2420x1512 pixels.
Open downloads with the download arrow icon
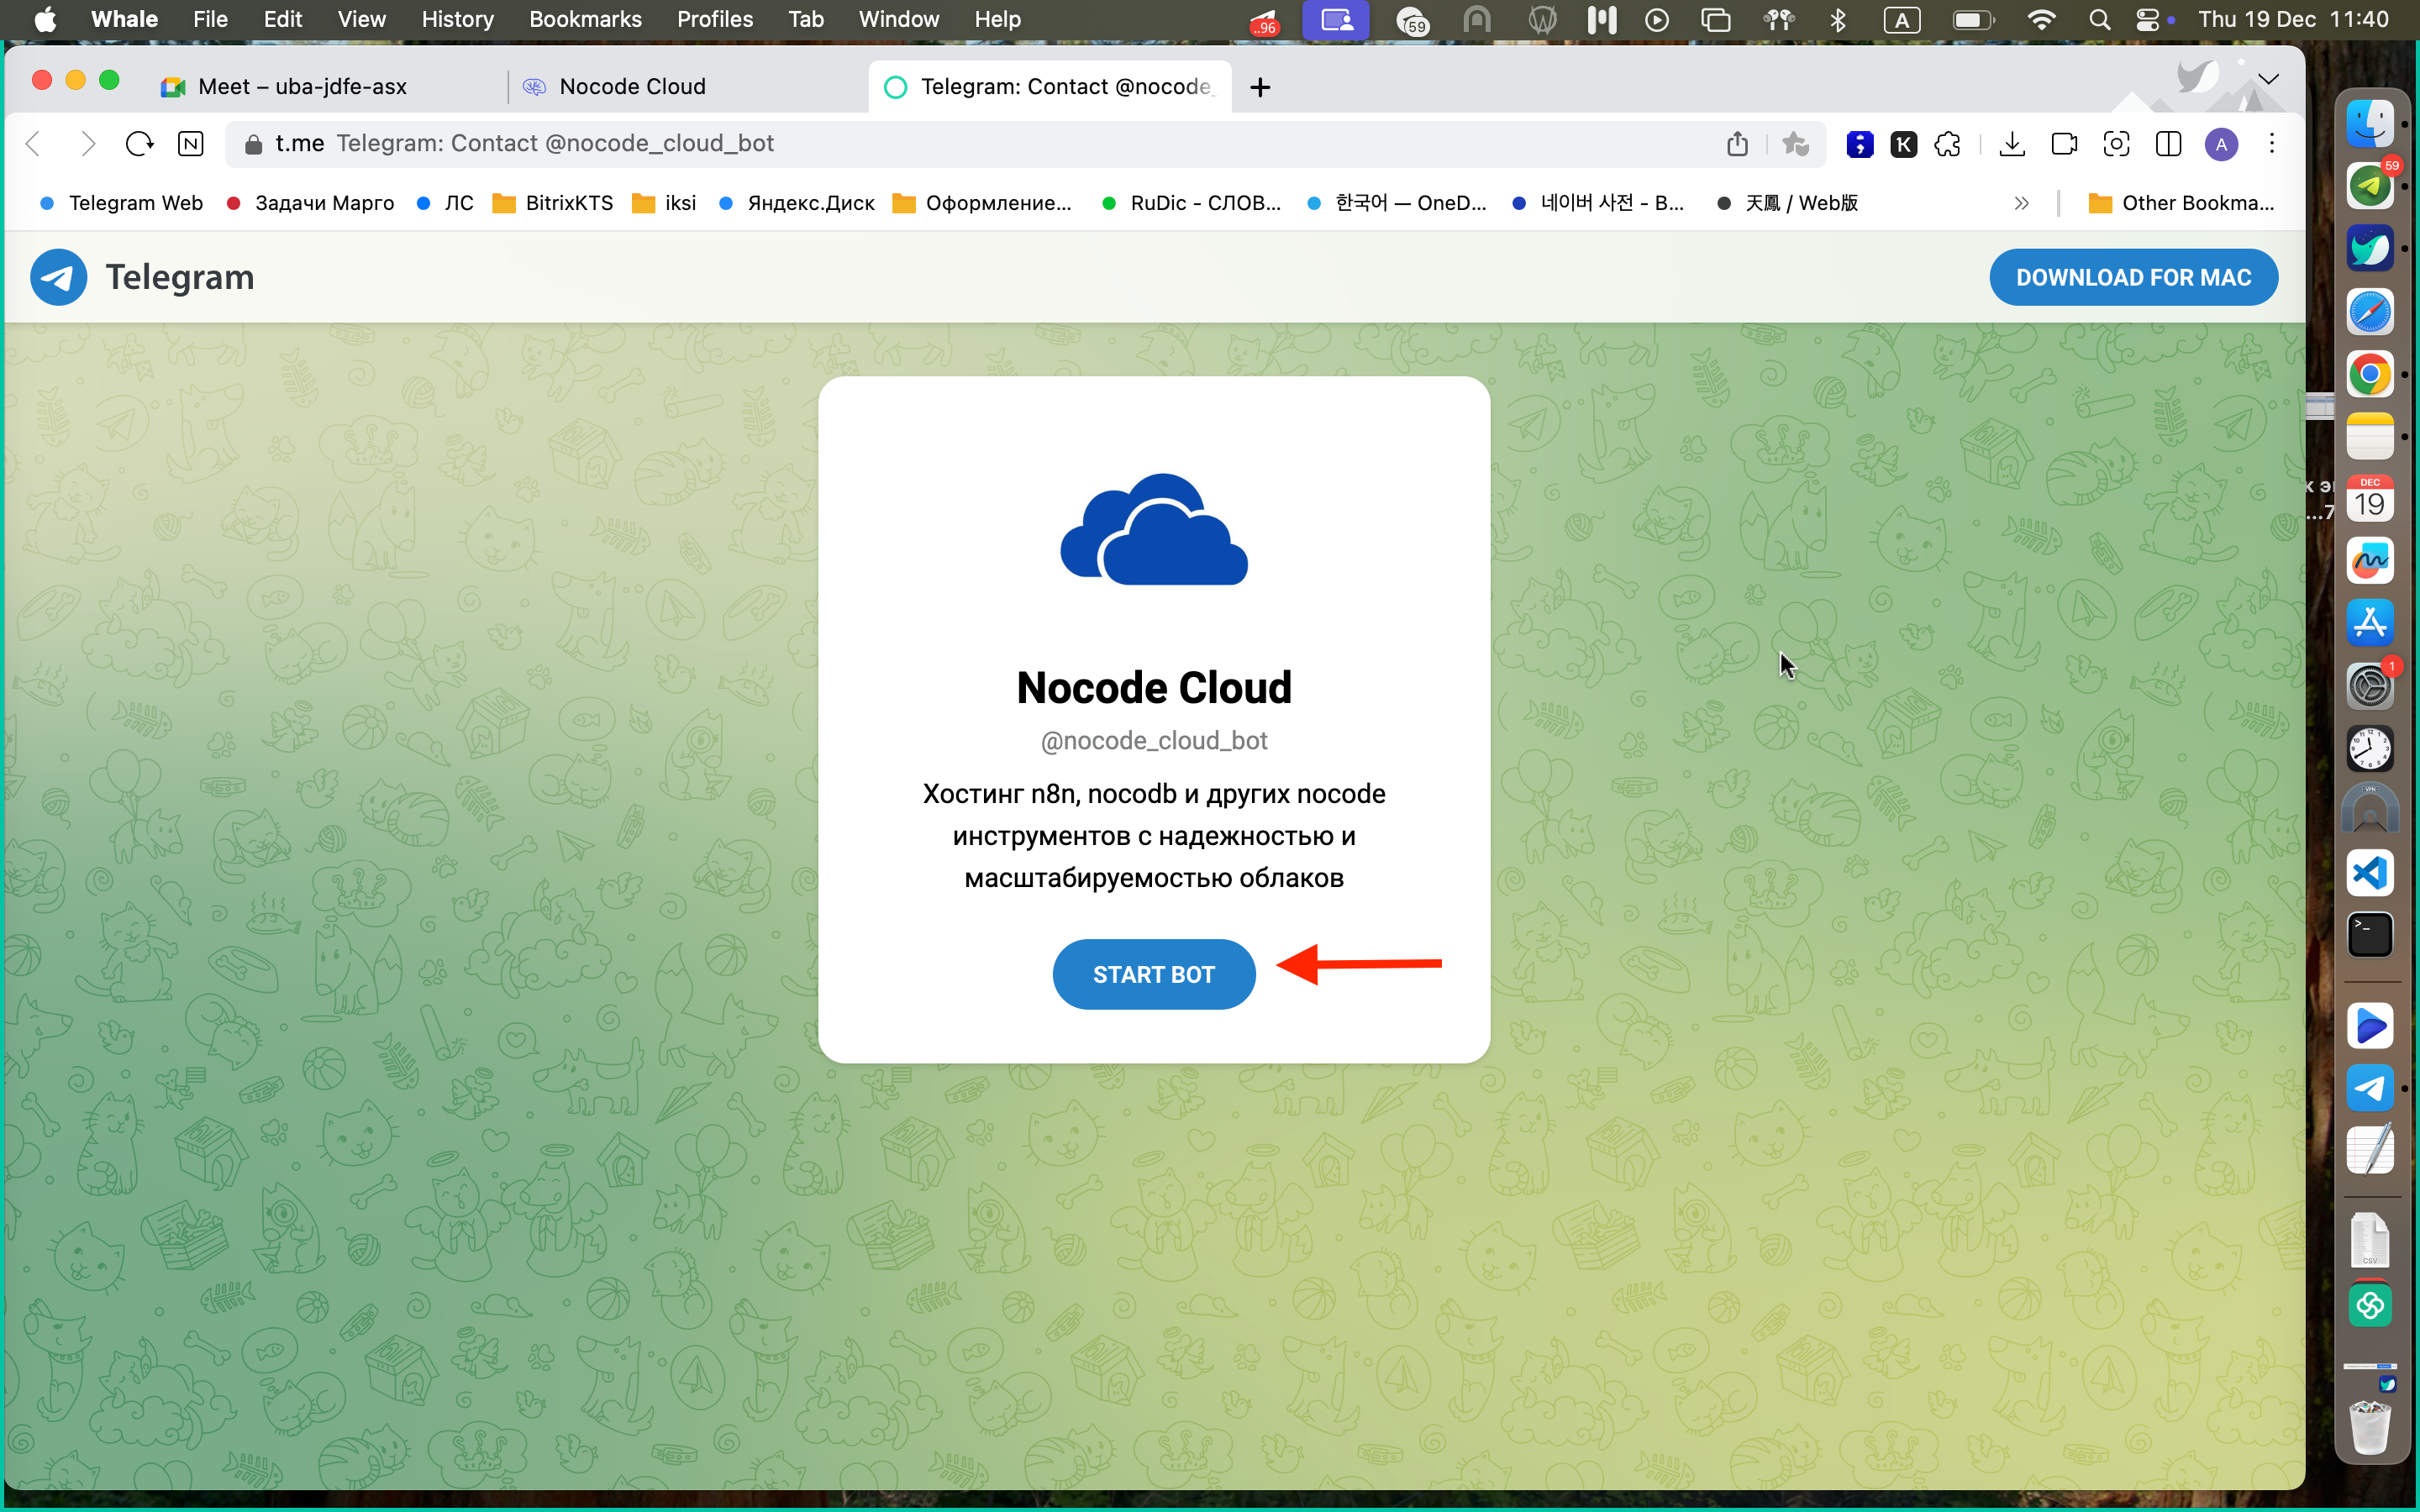point(2012,144)
